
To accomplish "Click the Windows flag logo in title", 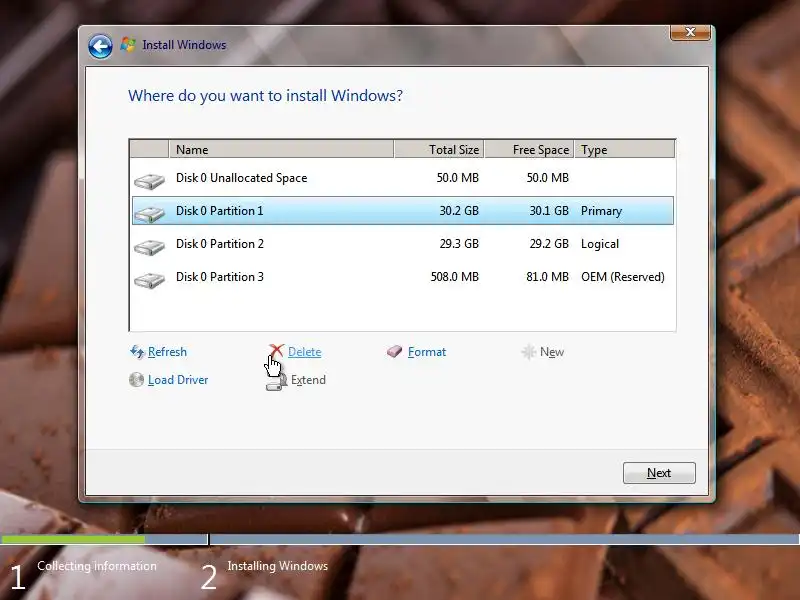I will (128, 44).
